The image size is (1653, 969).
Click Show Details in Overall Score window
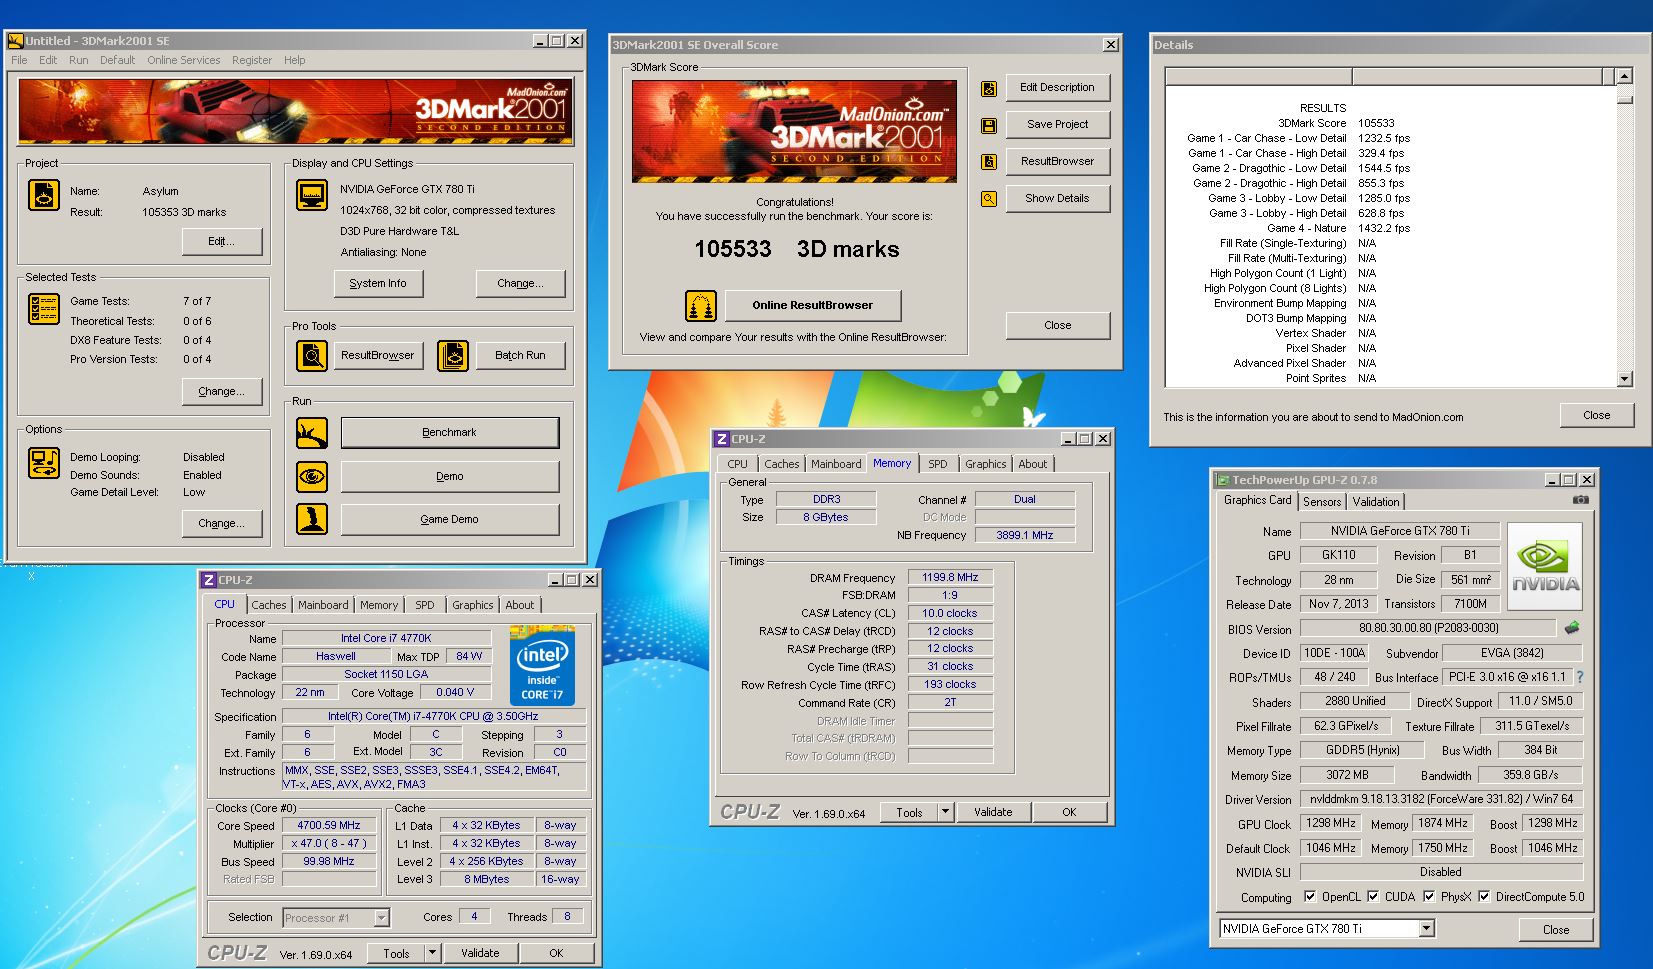(1057, 199)
